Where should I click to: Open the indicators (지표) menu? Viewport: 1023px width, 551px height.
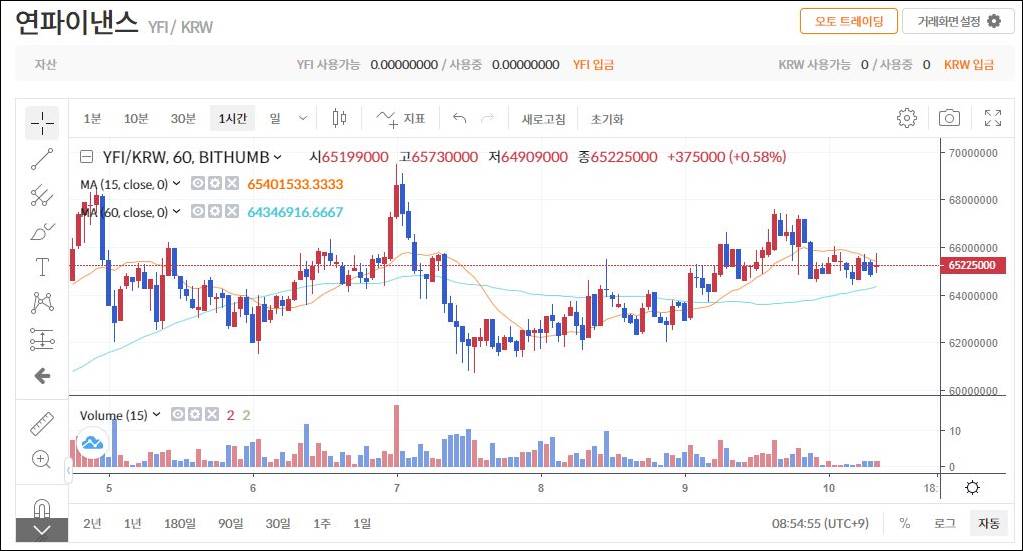(401, 119)
